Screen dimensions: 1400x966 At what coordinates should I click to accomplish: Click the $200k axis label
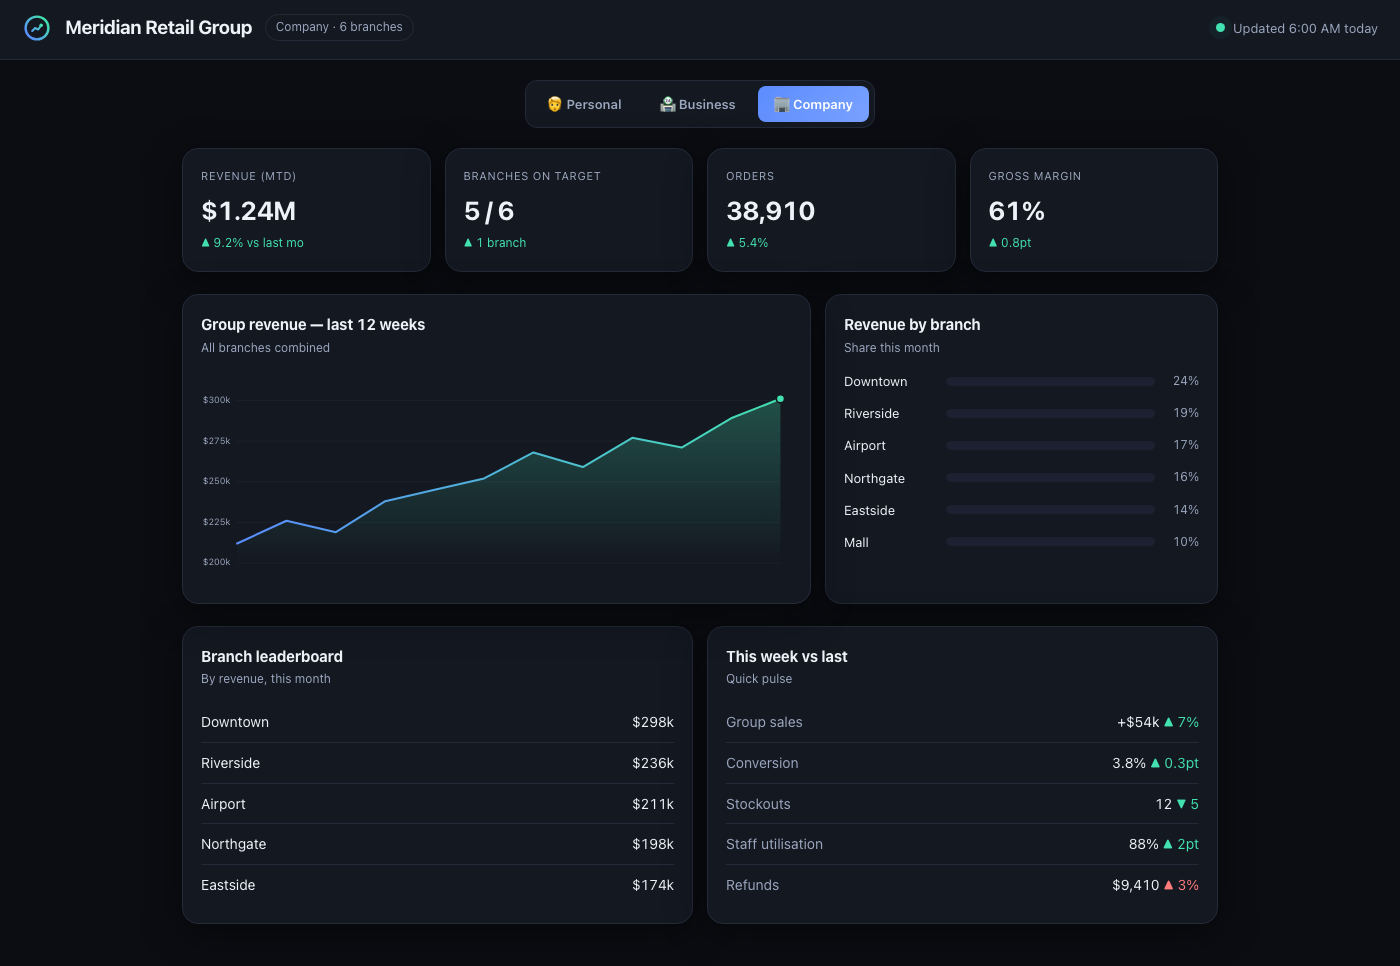[216, 562]
